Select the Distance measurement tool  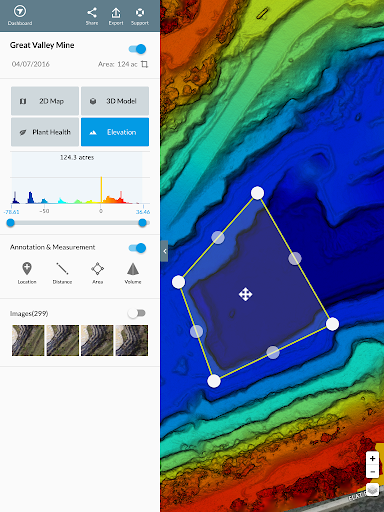pos(62,269)
